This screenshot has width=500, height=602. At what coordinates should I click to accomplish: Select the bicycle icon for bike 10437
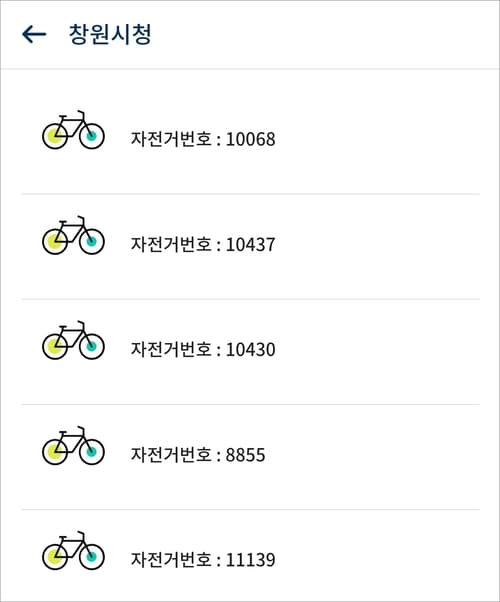[x=73, y=235]
